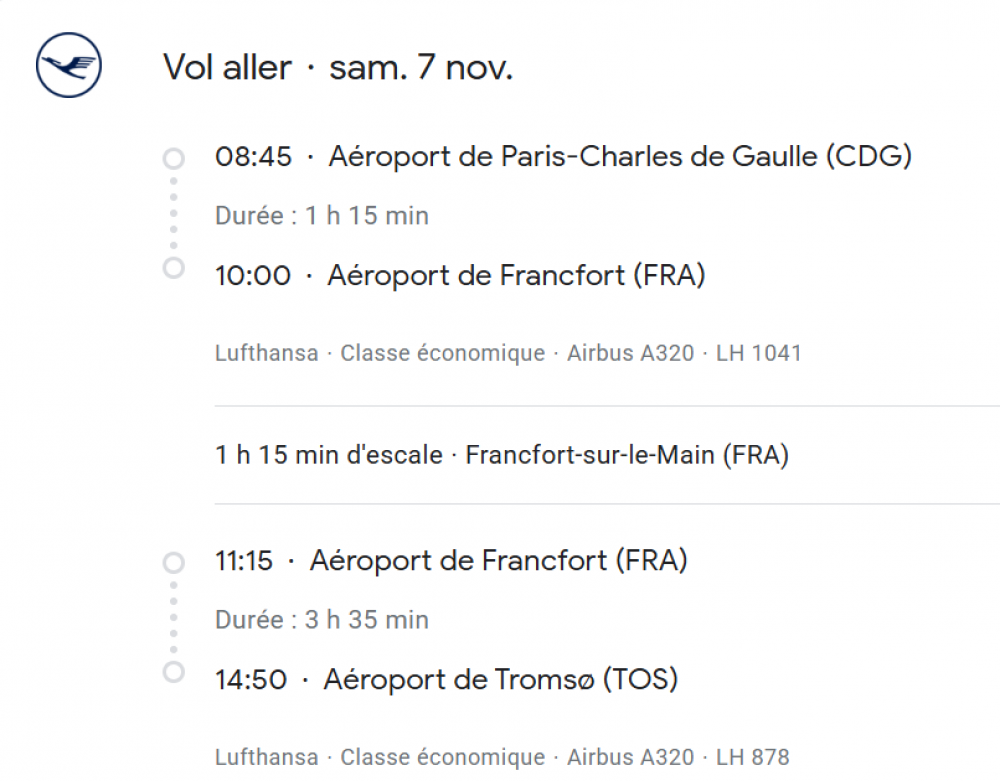
Task: Click dotted line between CDG and Francfort
Action: 174,213
